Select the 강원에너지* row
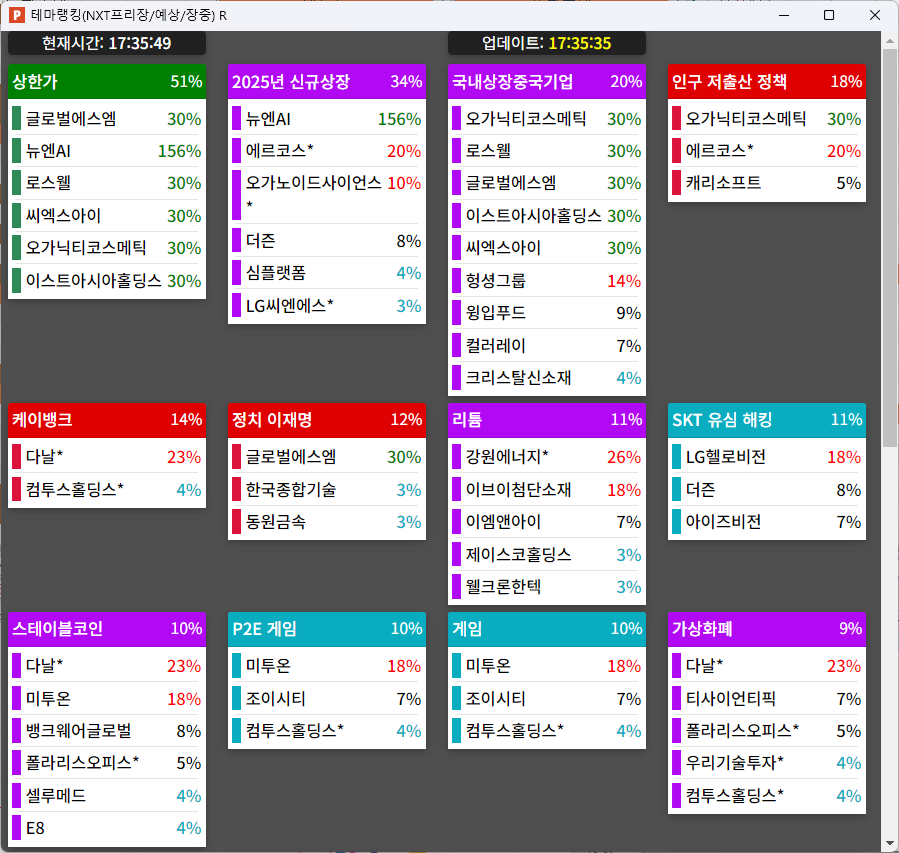 547,457
